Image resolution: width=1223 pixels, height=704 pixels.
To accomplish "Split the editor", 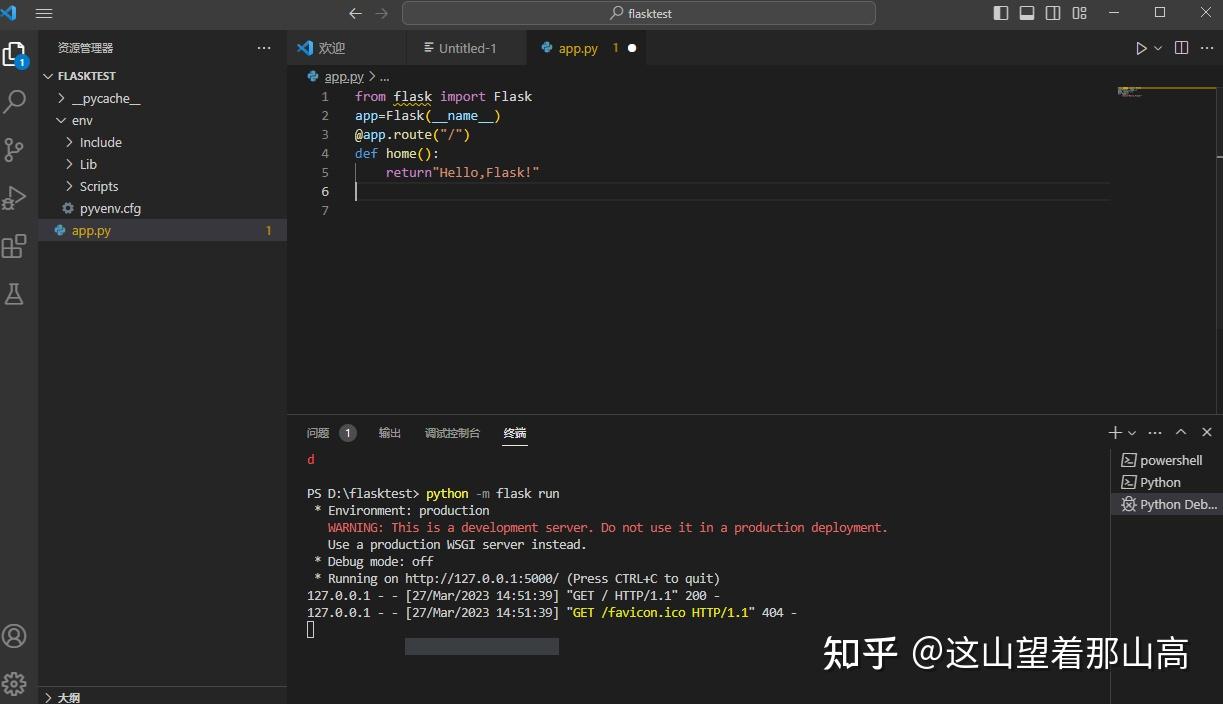I will pyautogui.click(x=1181, y=47).
